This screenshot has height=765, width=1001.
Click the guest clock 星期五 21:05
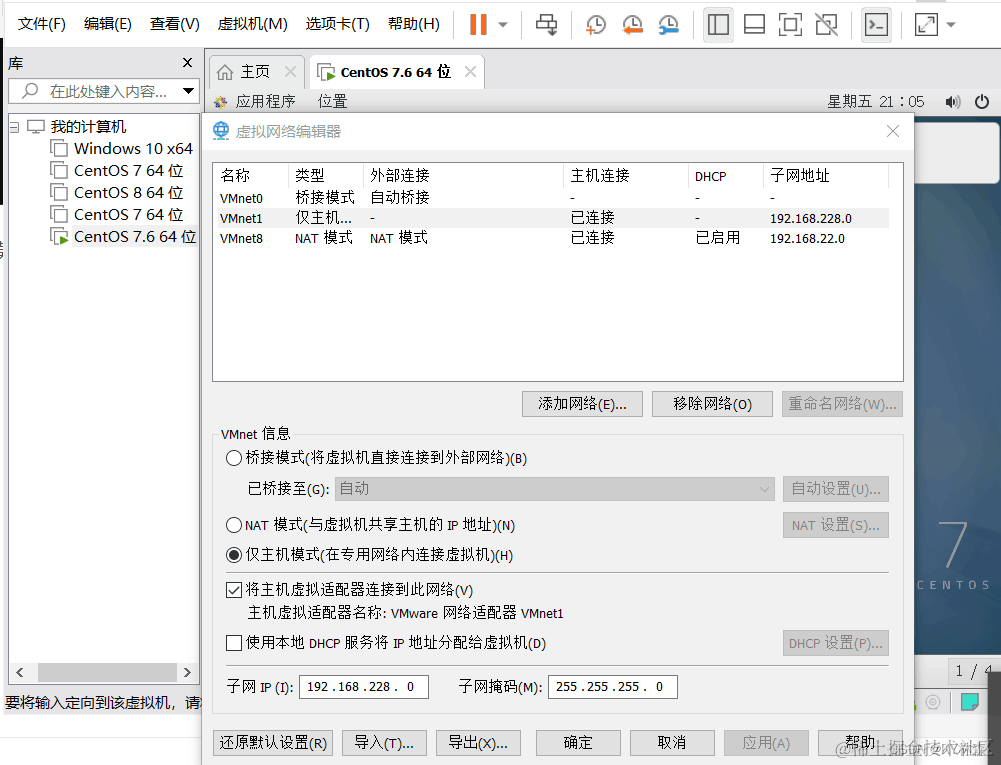point(876,102)
